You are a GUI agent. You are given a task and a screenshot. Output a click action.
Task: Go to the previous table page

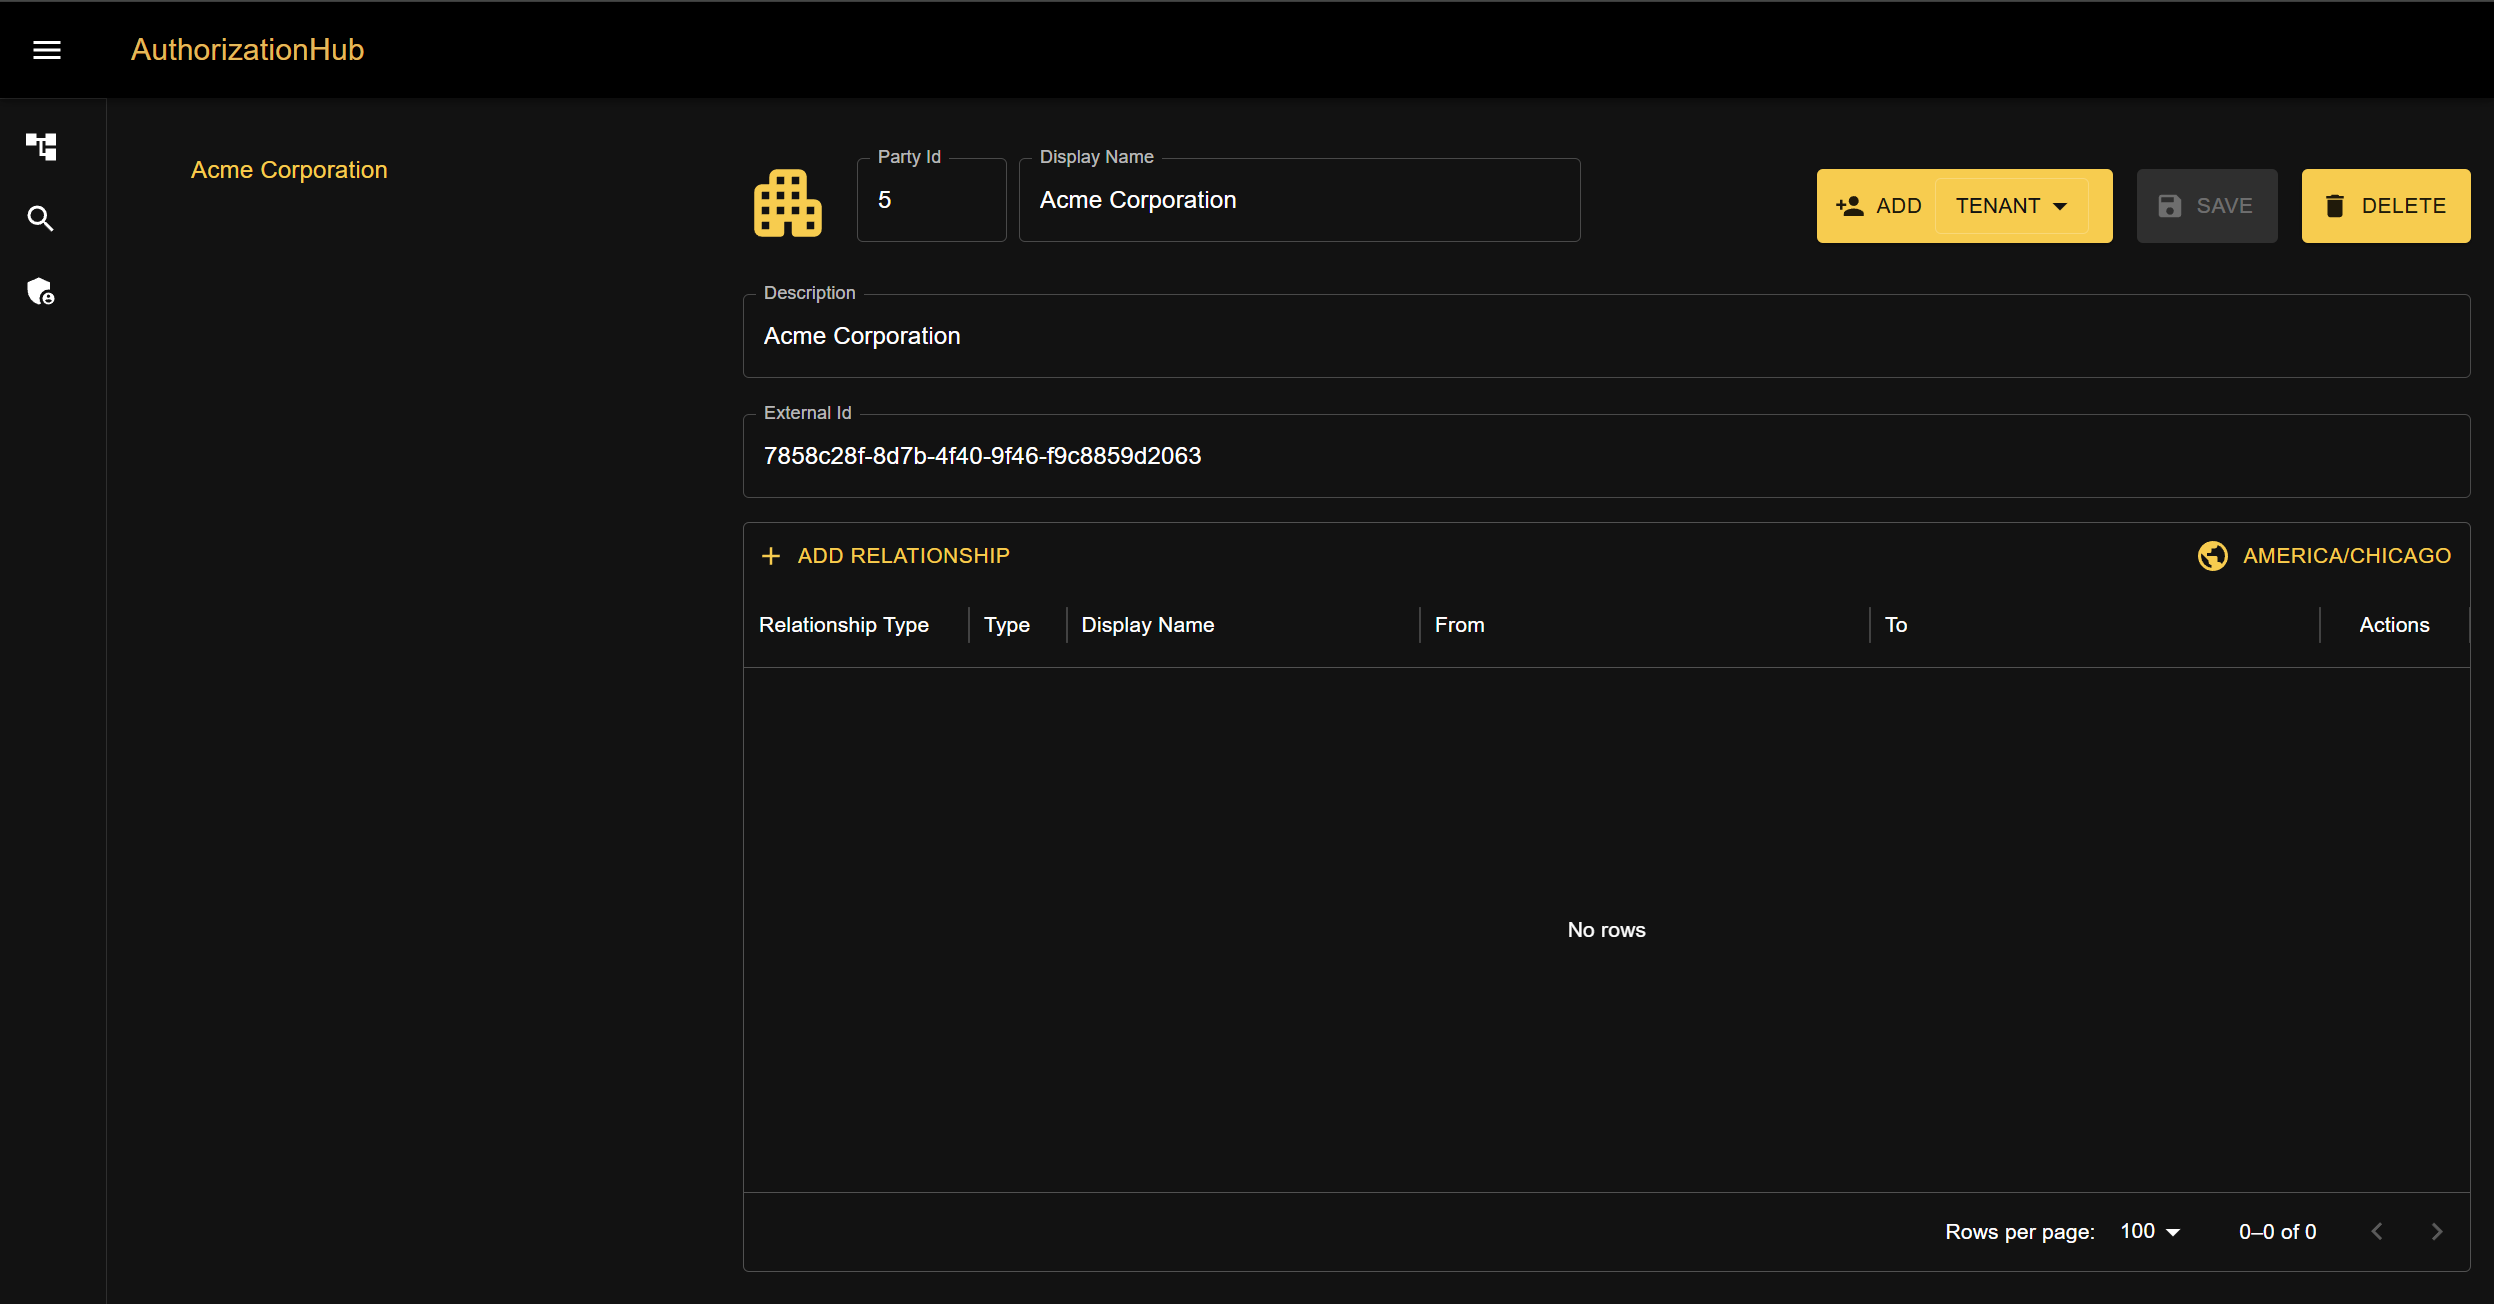point(2377,1232)
